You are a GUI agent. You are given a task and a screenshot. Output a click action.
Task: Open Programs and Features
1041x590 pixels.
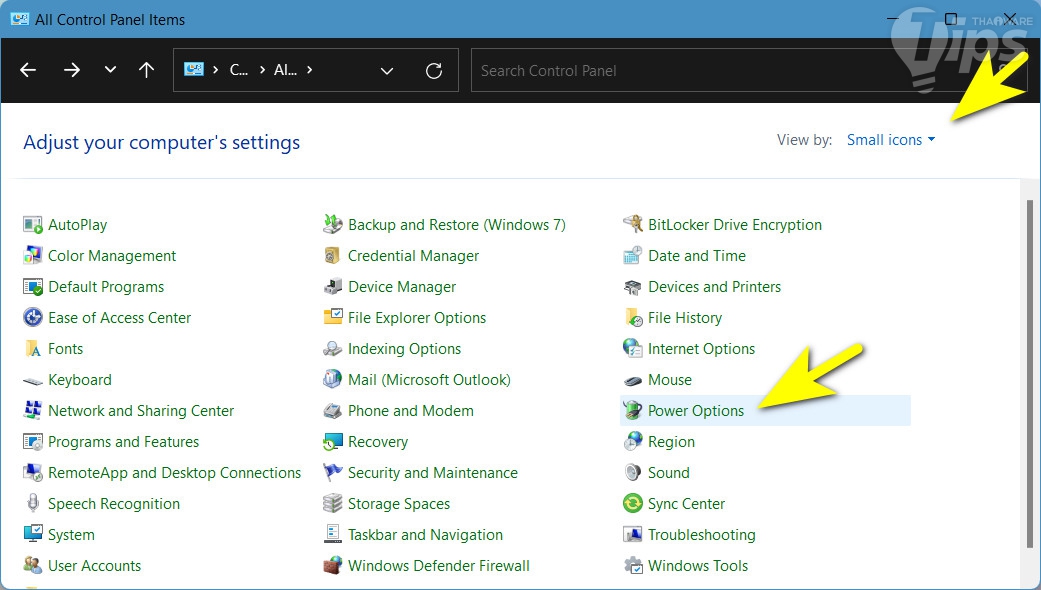click(123, 442)
